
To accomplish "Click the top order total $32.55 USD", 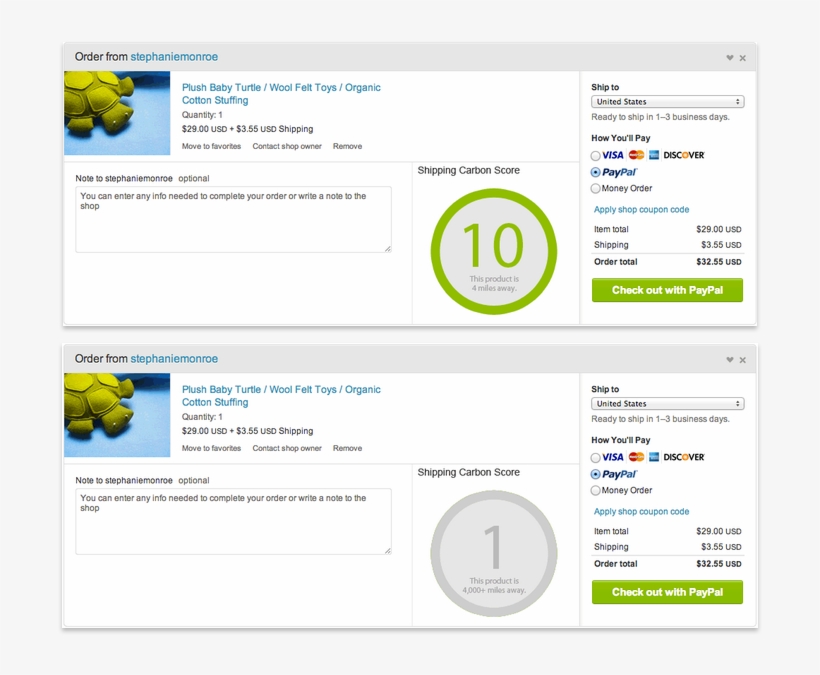I will coord(719,262).
